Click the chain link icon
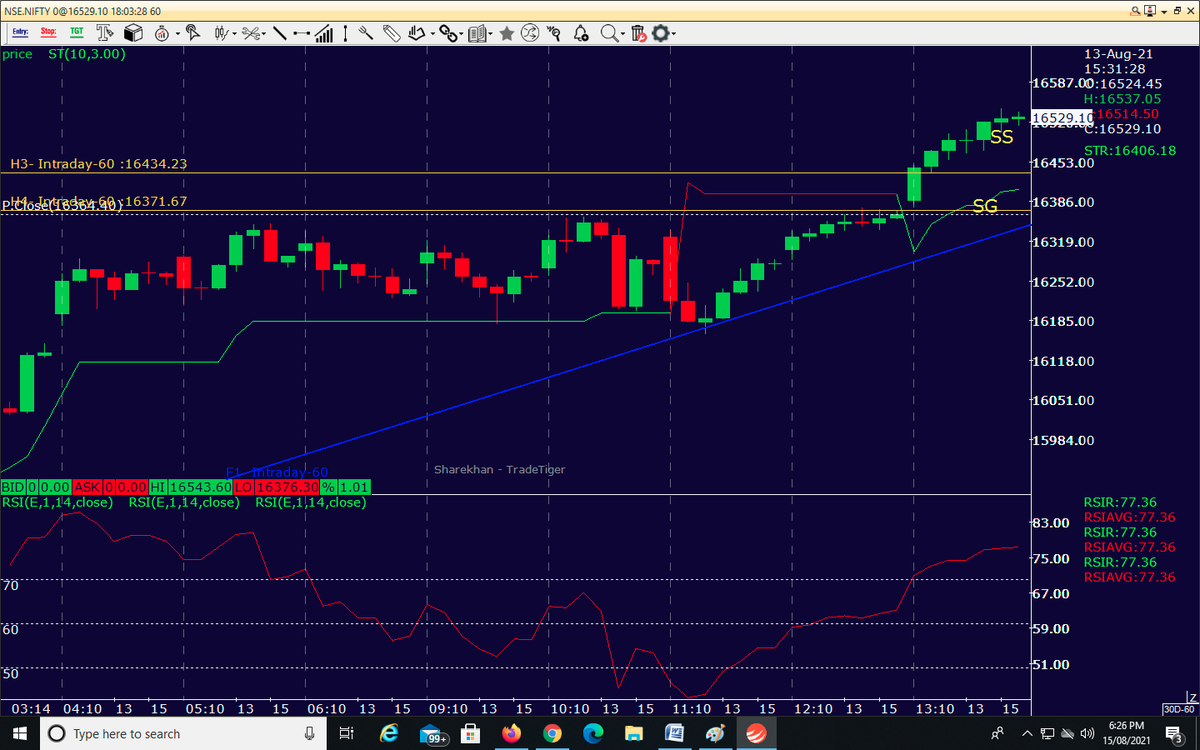This screenshot has width=1200, height=750. pos(449,33)
